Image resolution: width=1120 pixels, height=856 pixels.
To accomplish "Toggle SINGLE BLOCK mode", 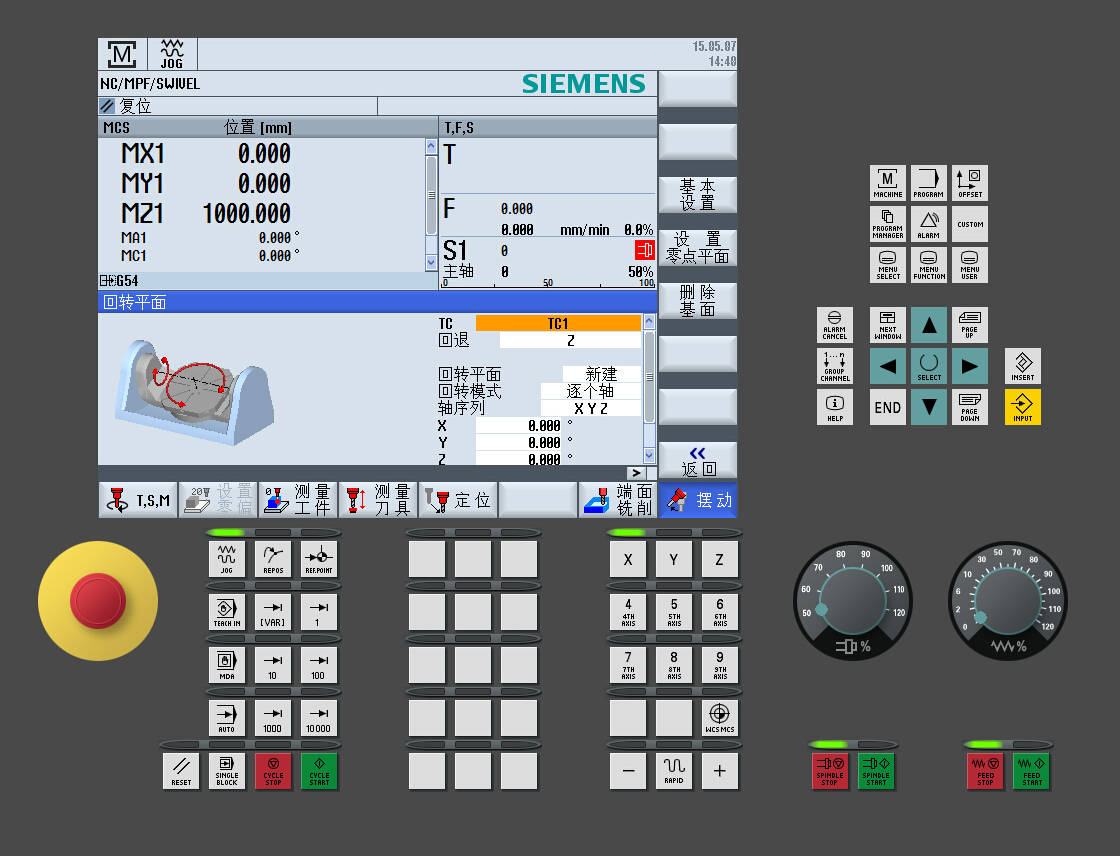I will [x=227, y=771].
